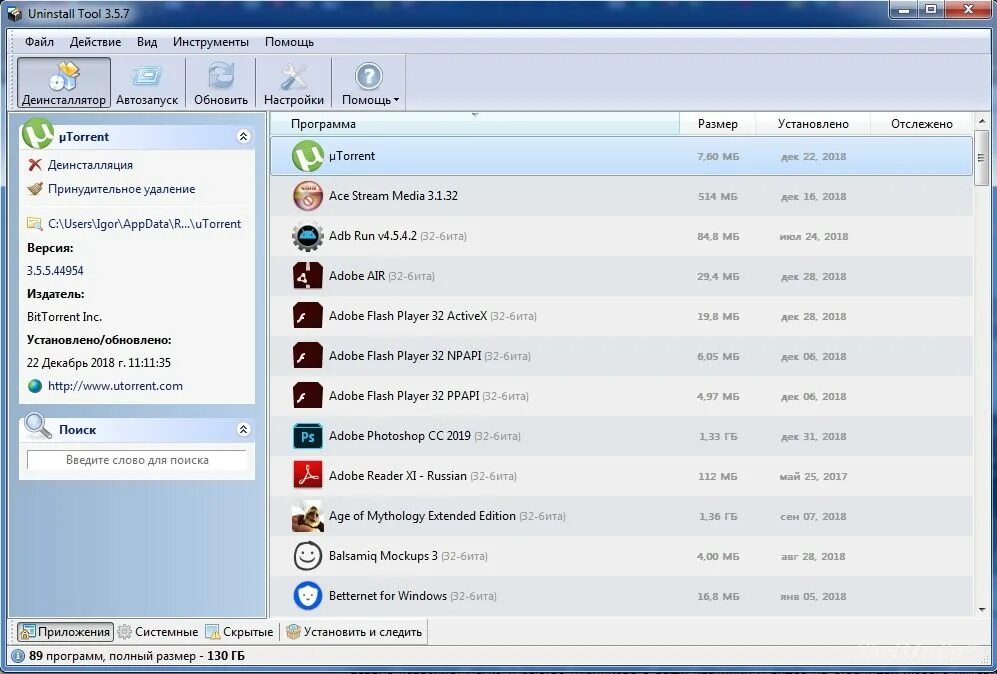The height and width of the screenshot is (674, 997).
Task: Open the Инструменты menu
Action: point(211,42)
